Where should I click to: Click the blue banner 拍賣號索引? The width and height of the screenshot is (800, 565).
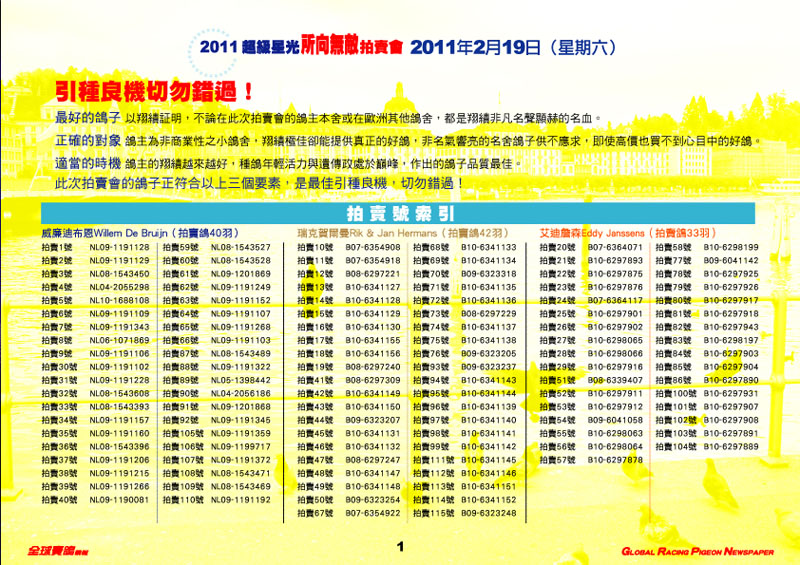click(398, 213)
